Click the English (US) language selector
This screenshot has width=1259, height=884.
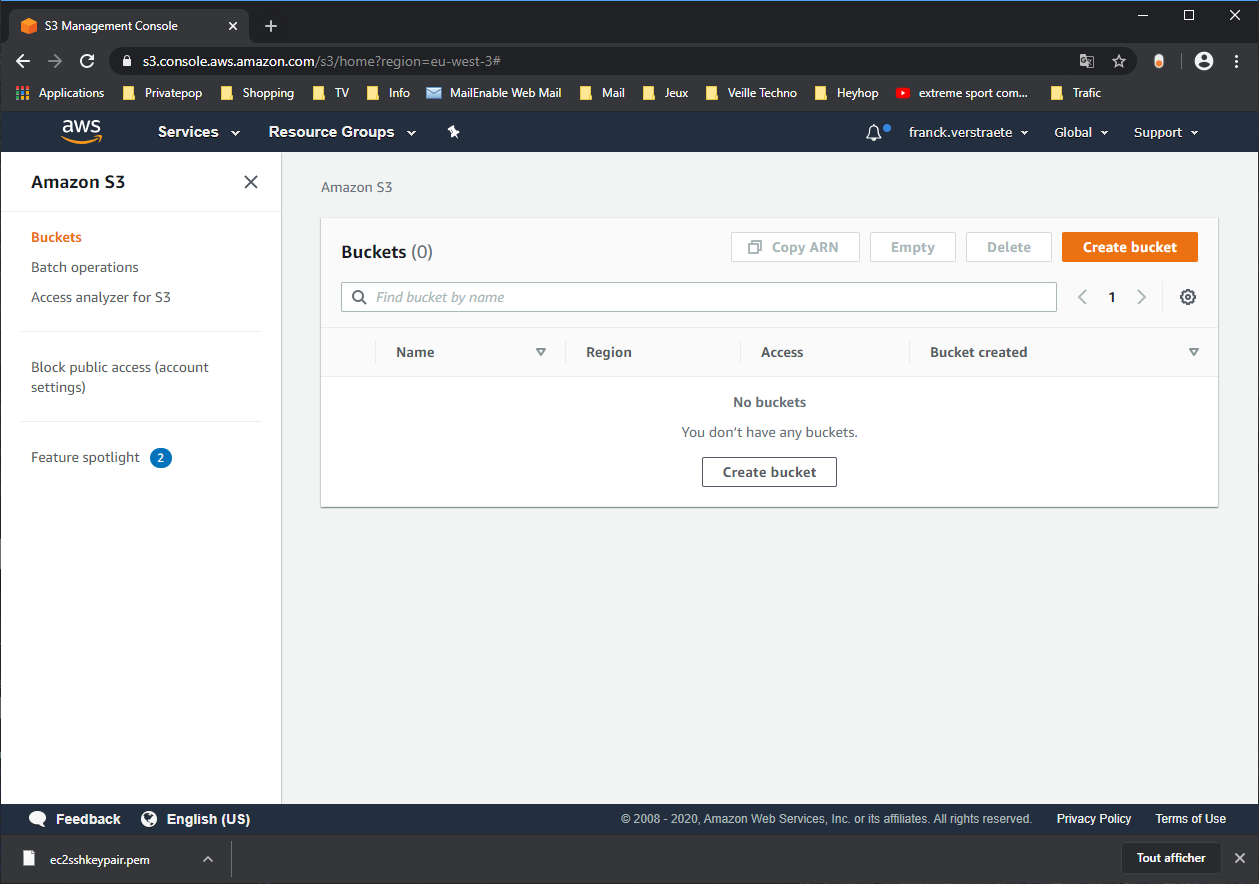tap(208, 819)
